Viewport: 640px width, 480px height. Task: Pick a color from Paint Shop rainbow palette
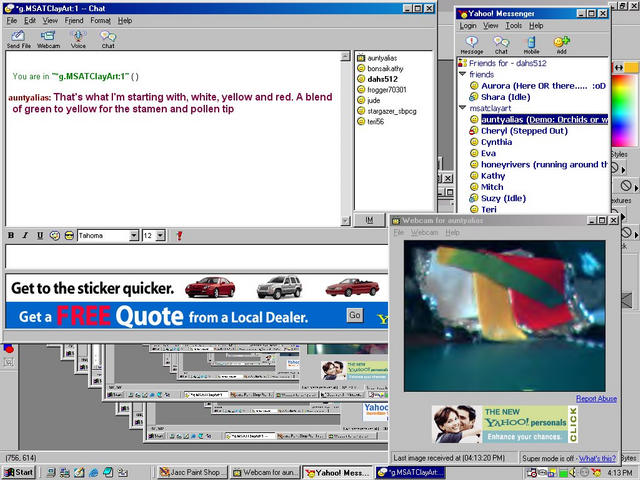(x=625, y=110)
